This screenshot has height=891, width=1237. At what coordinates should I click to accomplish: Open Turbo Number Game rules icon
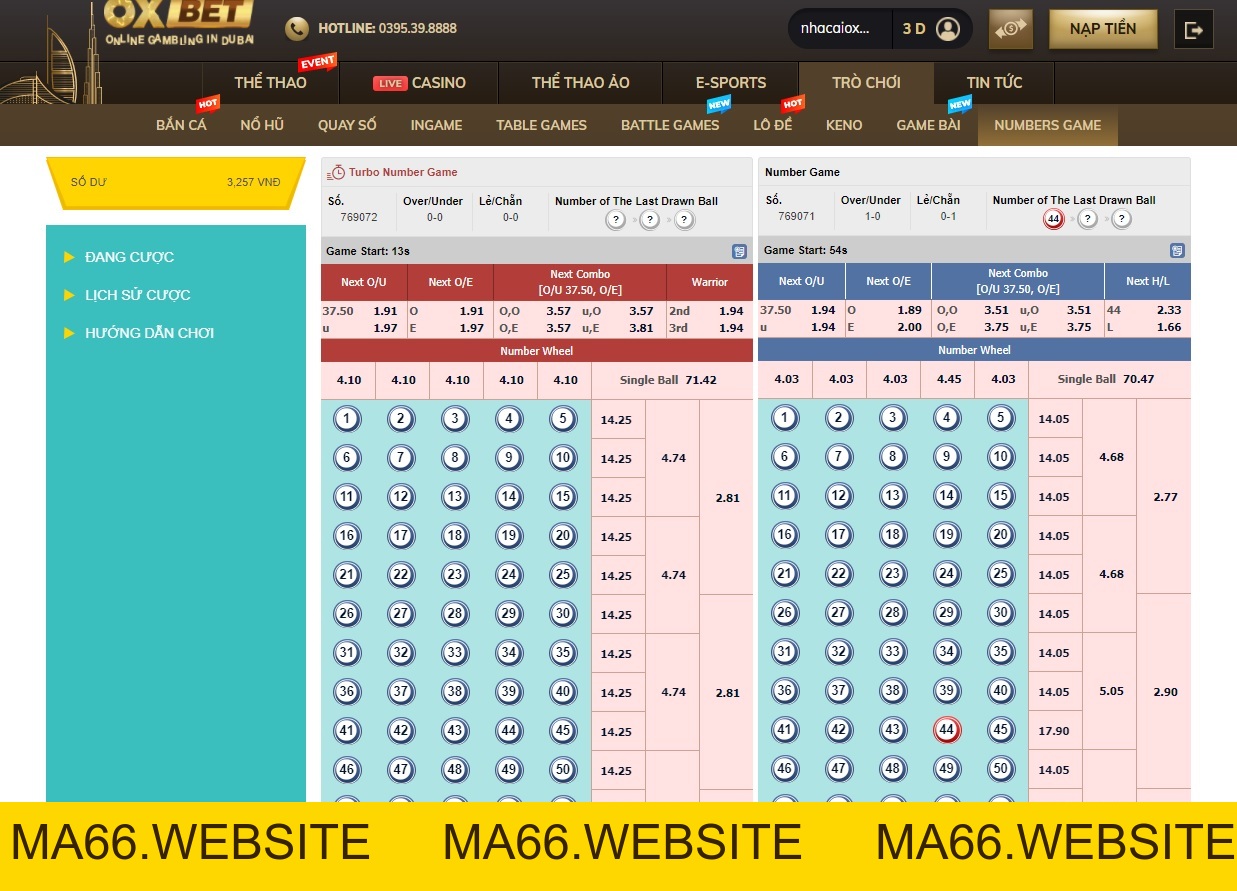pyautogui.click(x=740, y=251)
